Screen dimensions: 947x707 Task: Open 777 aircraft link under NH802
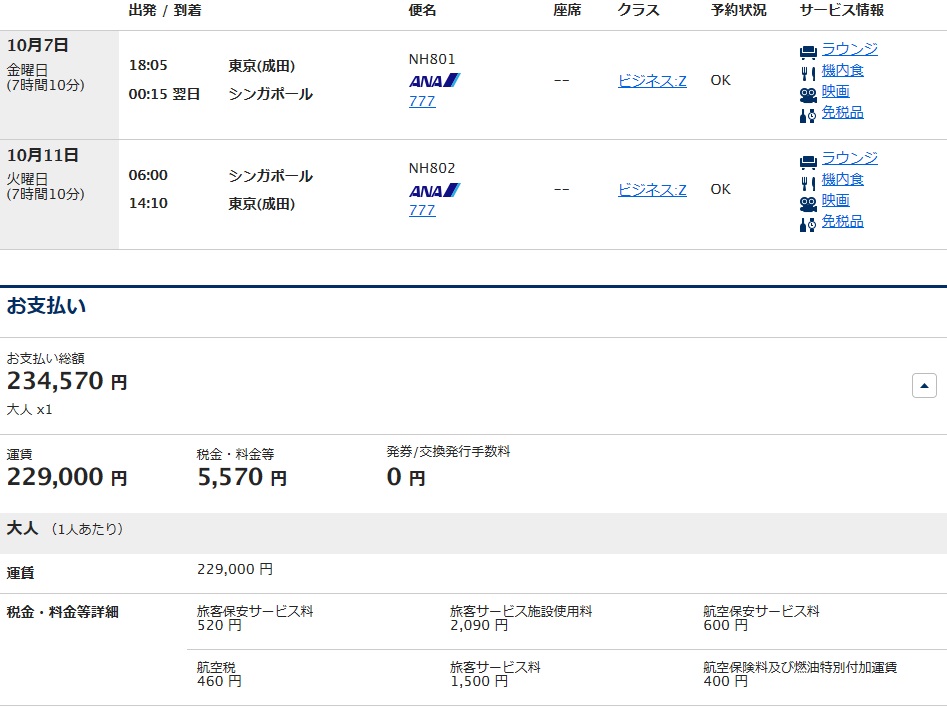tap(422, 210)
